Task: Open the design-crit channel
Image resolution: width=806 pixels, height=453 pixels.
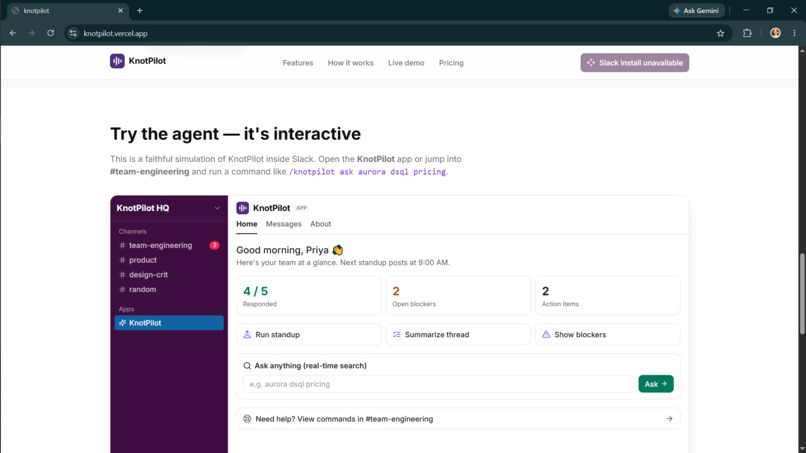Action: (x=169, y=275)
